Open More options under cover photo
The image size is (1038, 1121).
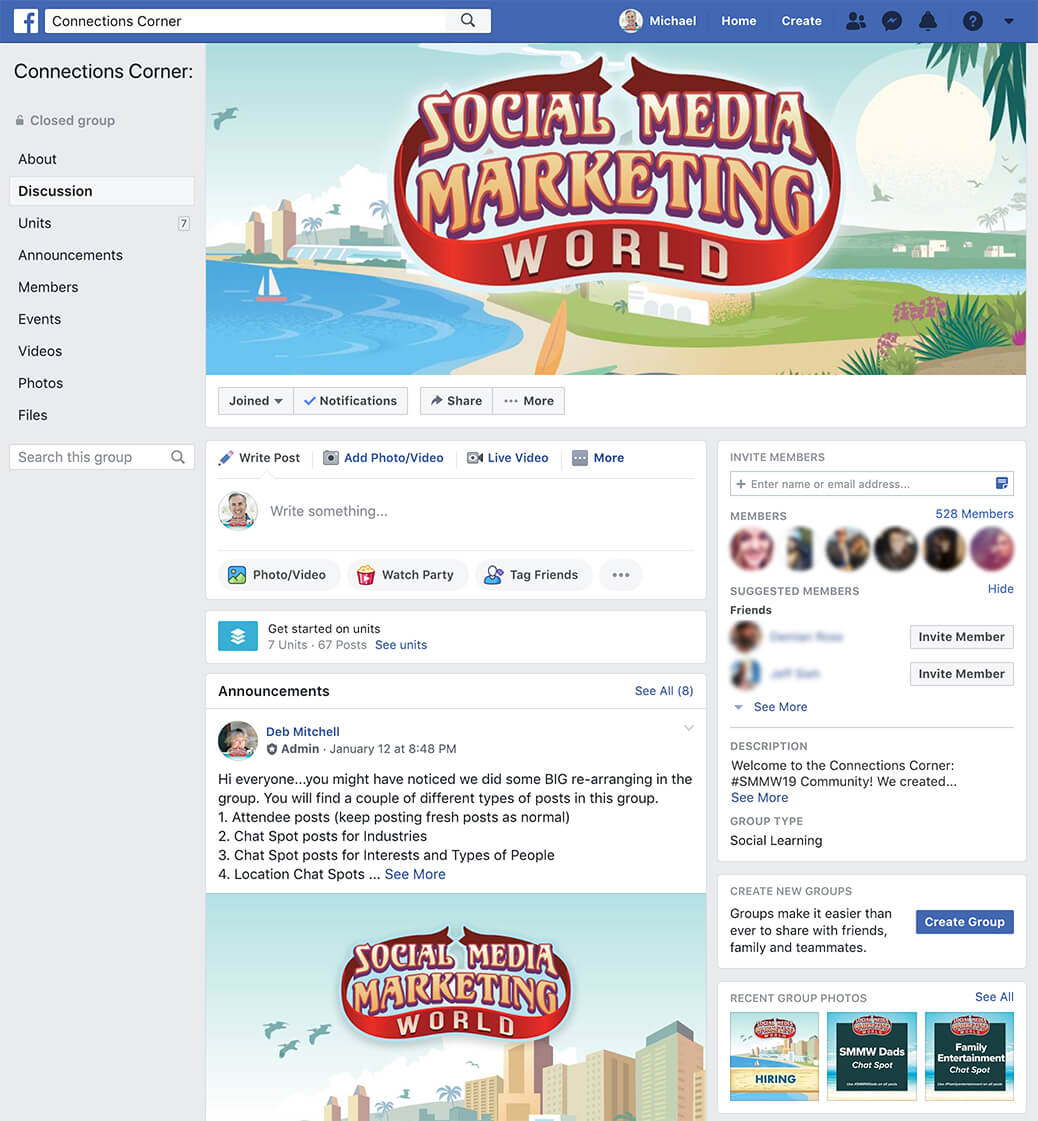[529, 401]
